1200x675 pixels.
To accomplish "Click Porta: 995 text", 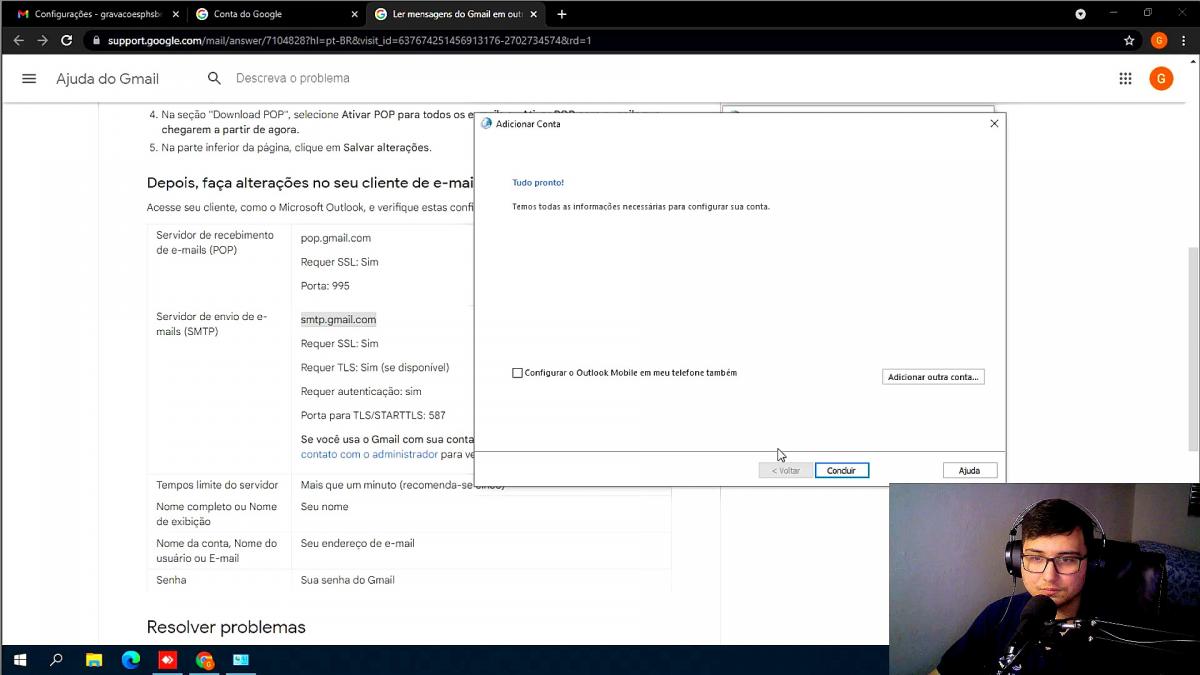I will click(325, 286).
